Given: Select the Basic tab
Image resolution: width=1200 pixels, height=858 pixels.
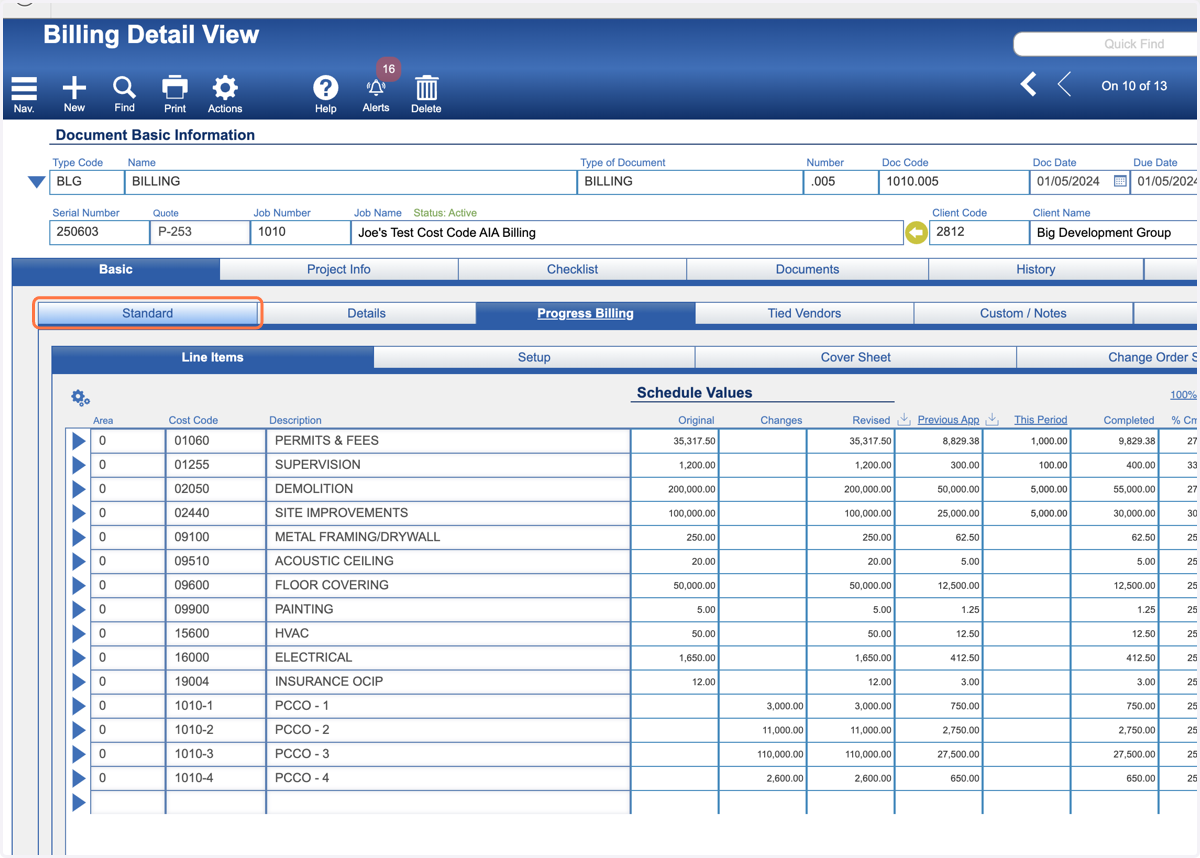Looking at the screenshot, I should (x=116, y=269).
